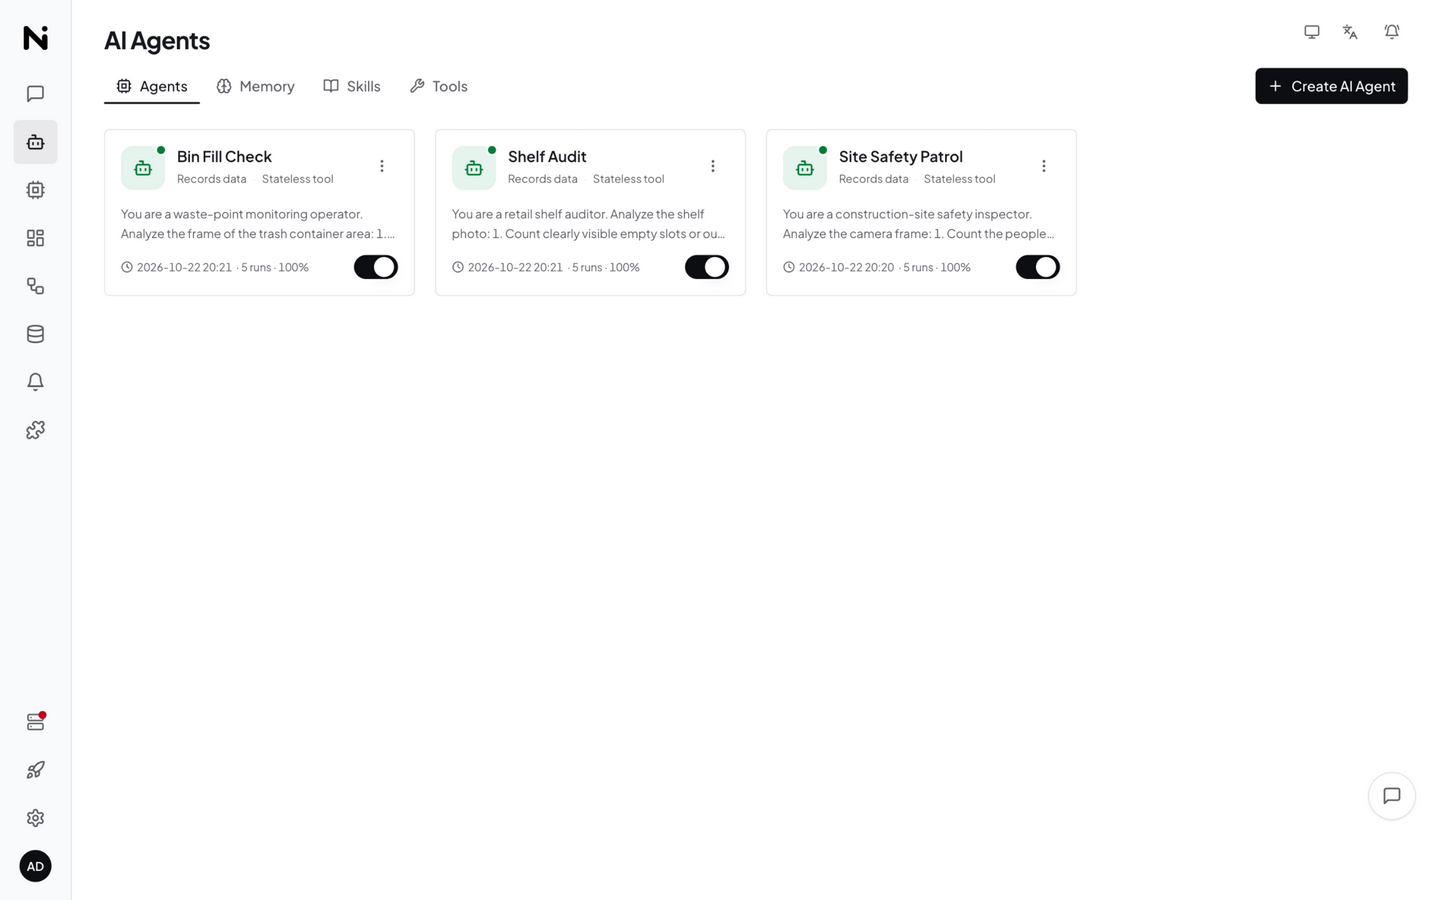Screen dimensions: 1440x900
Task: Open the AD user avatar
Action: click(x=35, y=866)
